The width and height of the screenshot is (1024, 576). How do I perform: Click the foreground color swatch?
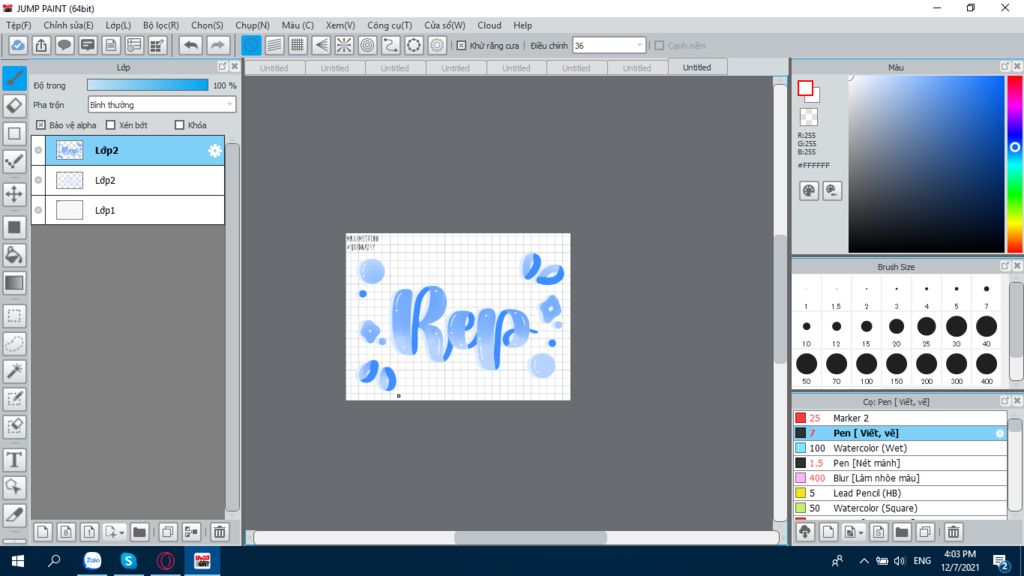point(805,88)
